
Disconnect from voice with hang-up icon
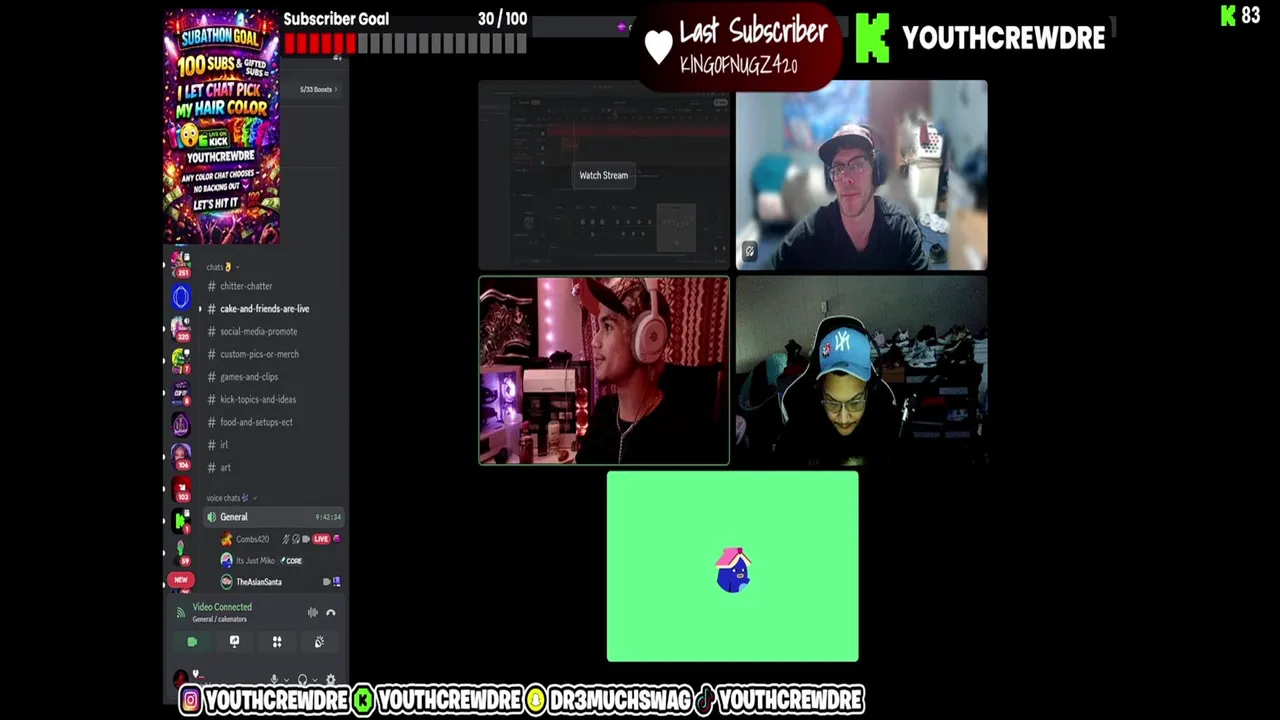click(331, 613)
